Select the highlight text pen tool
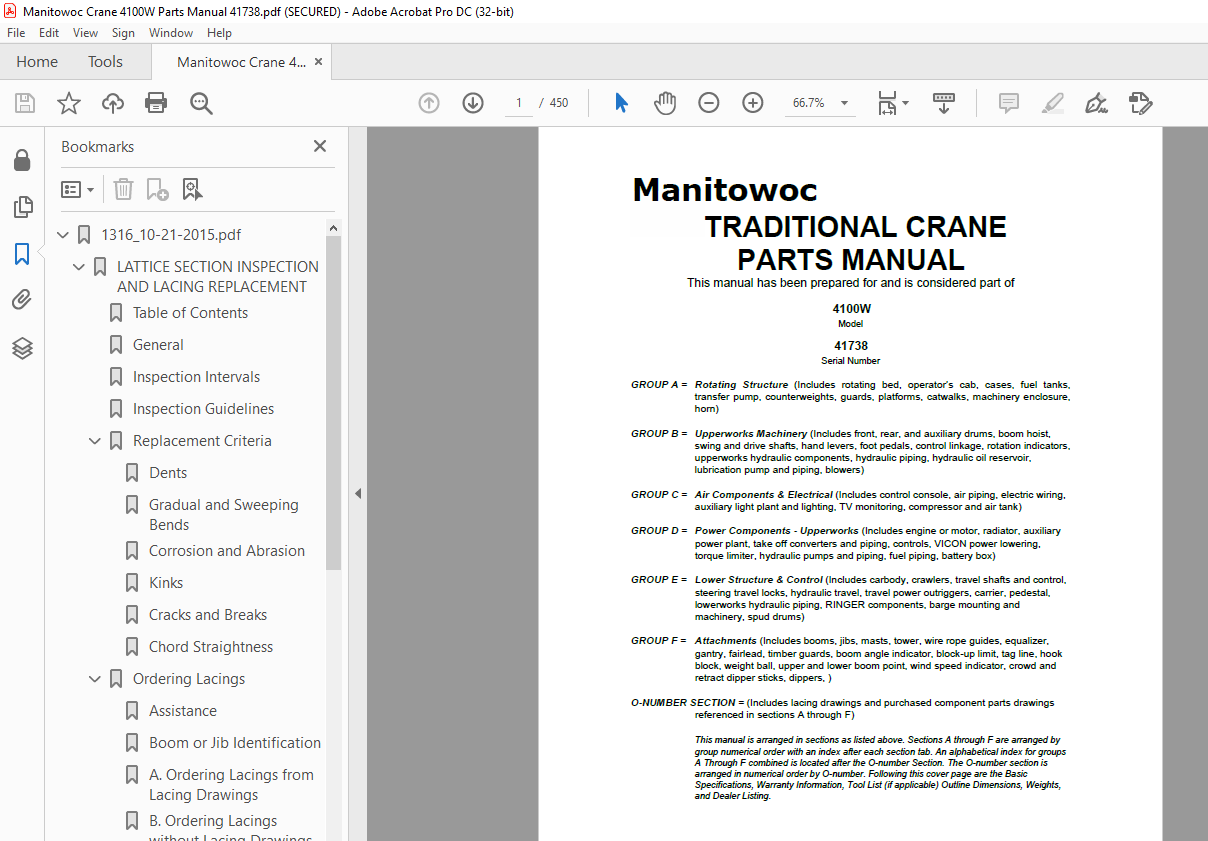The width and height of the screenshot is (1208, 841). (1053, 103)
